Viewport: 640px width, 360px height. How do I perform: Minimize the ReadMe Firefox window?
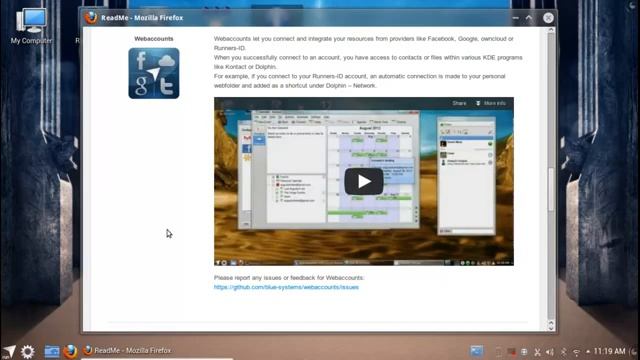[516, 18]
